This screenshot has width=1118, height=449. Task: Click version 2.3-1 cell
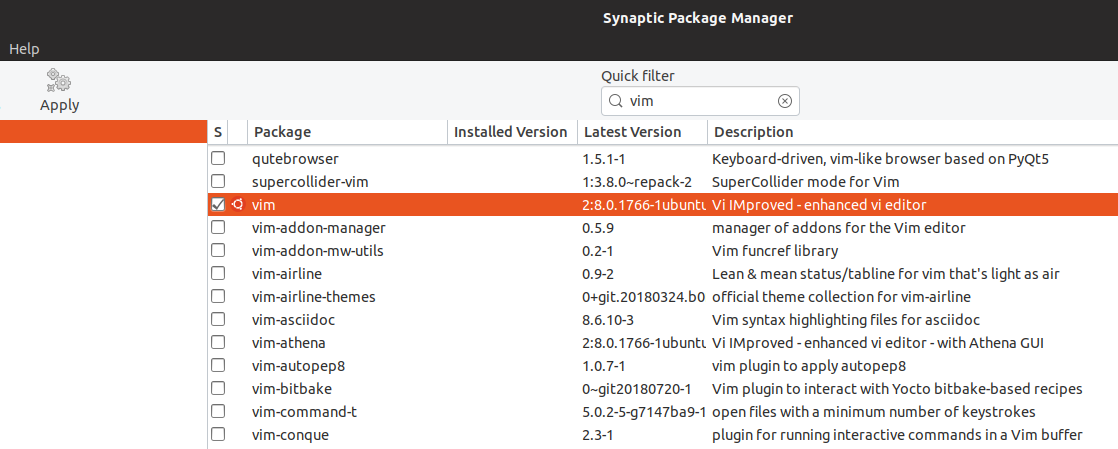click(x=598, y=435)
